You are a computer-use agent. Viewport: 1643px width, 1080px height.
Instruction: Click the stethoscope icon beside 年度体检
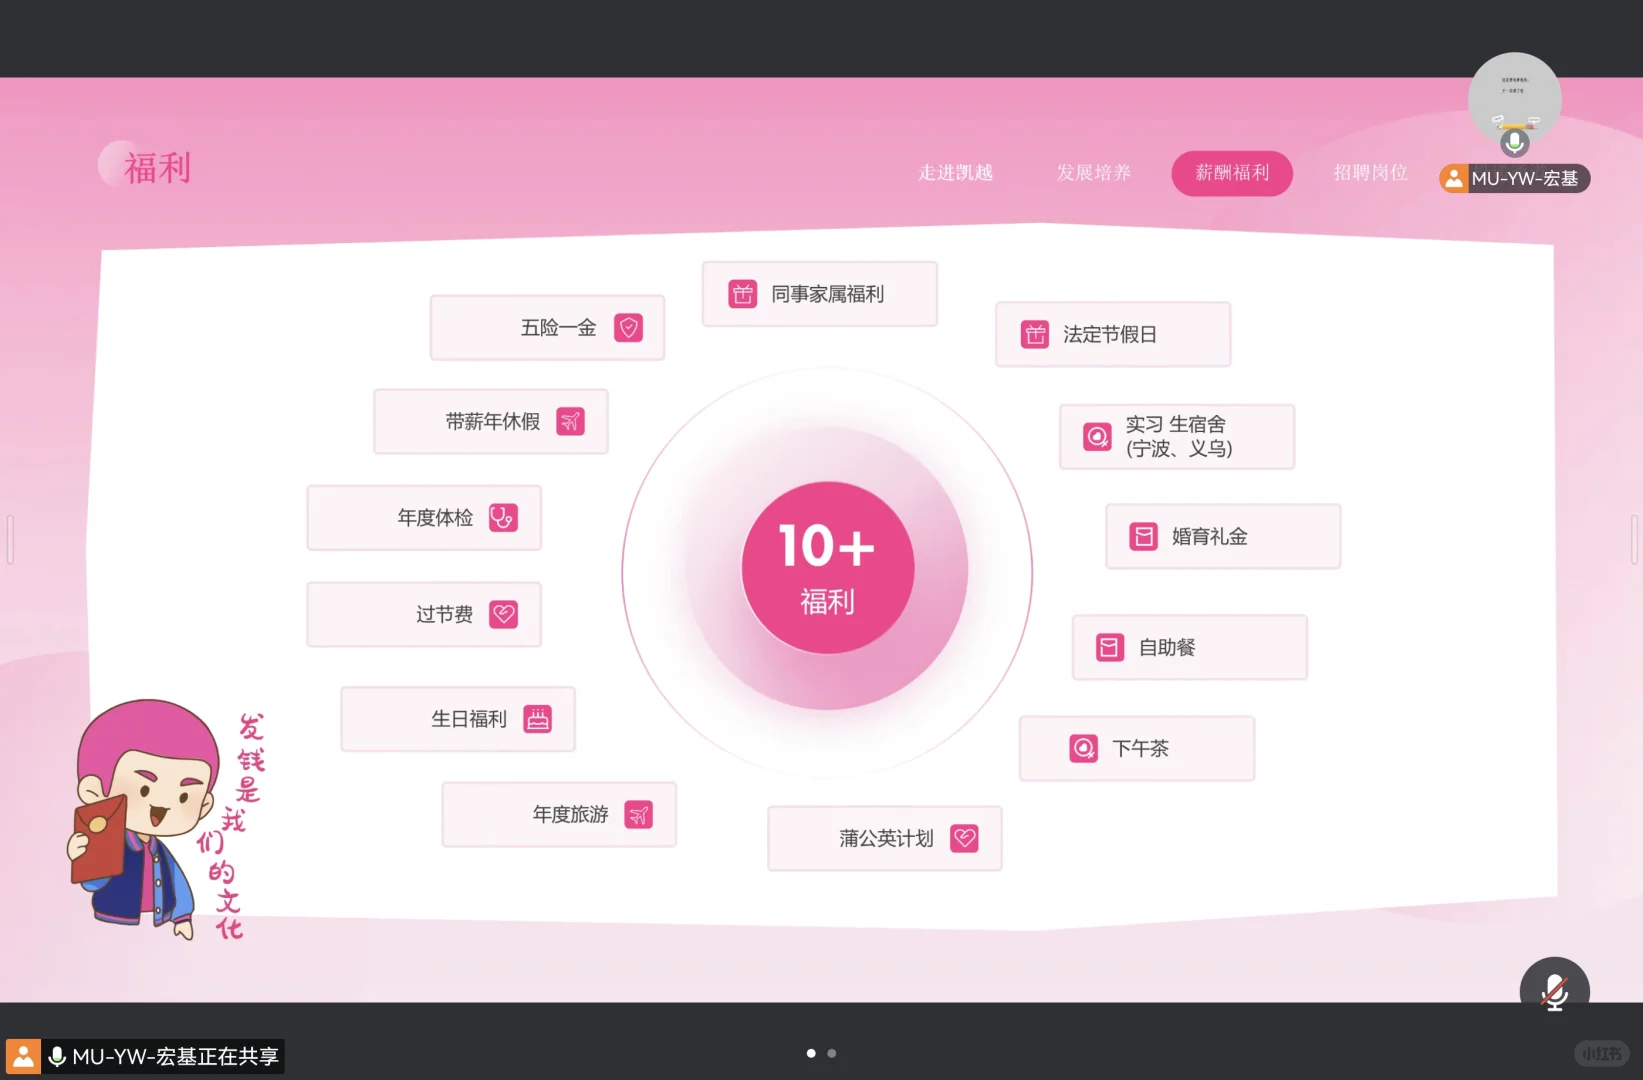point(503,517)
